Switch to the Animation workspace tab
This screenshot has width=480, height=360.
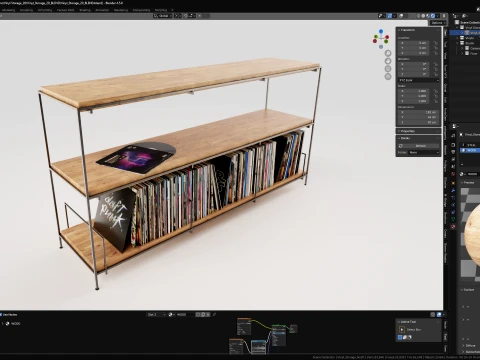click(102, 10)
